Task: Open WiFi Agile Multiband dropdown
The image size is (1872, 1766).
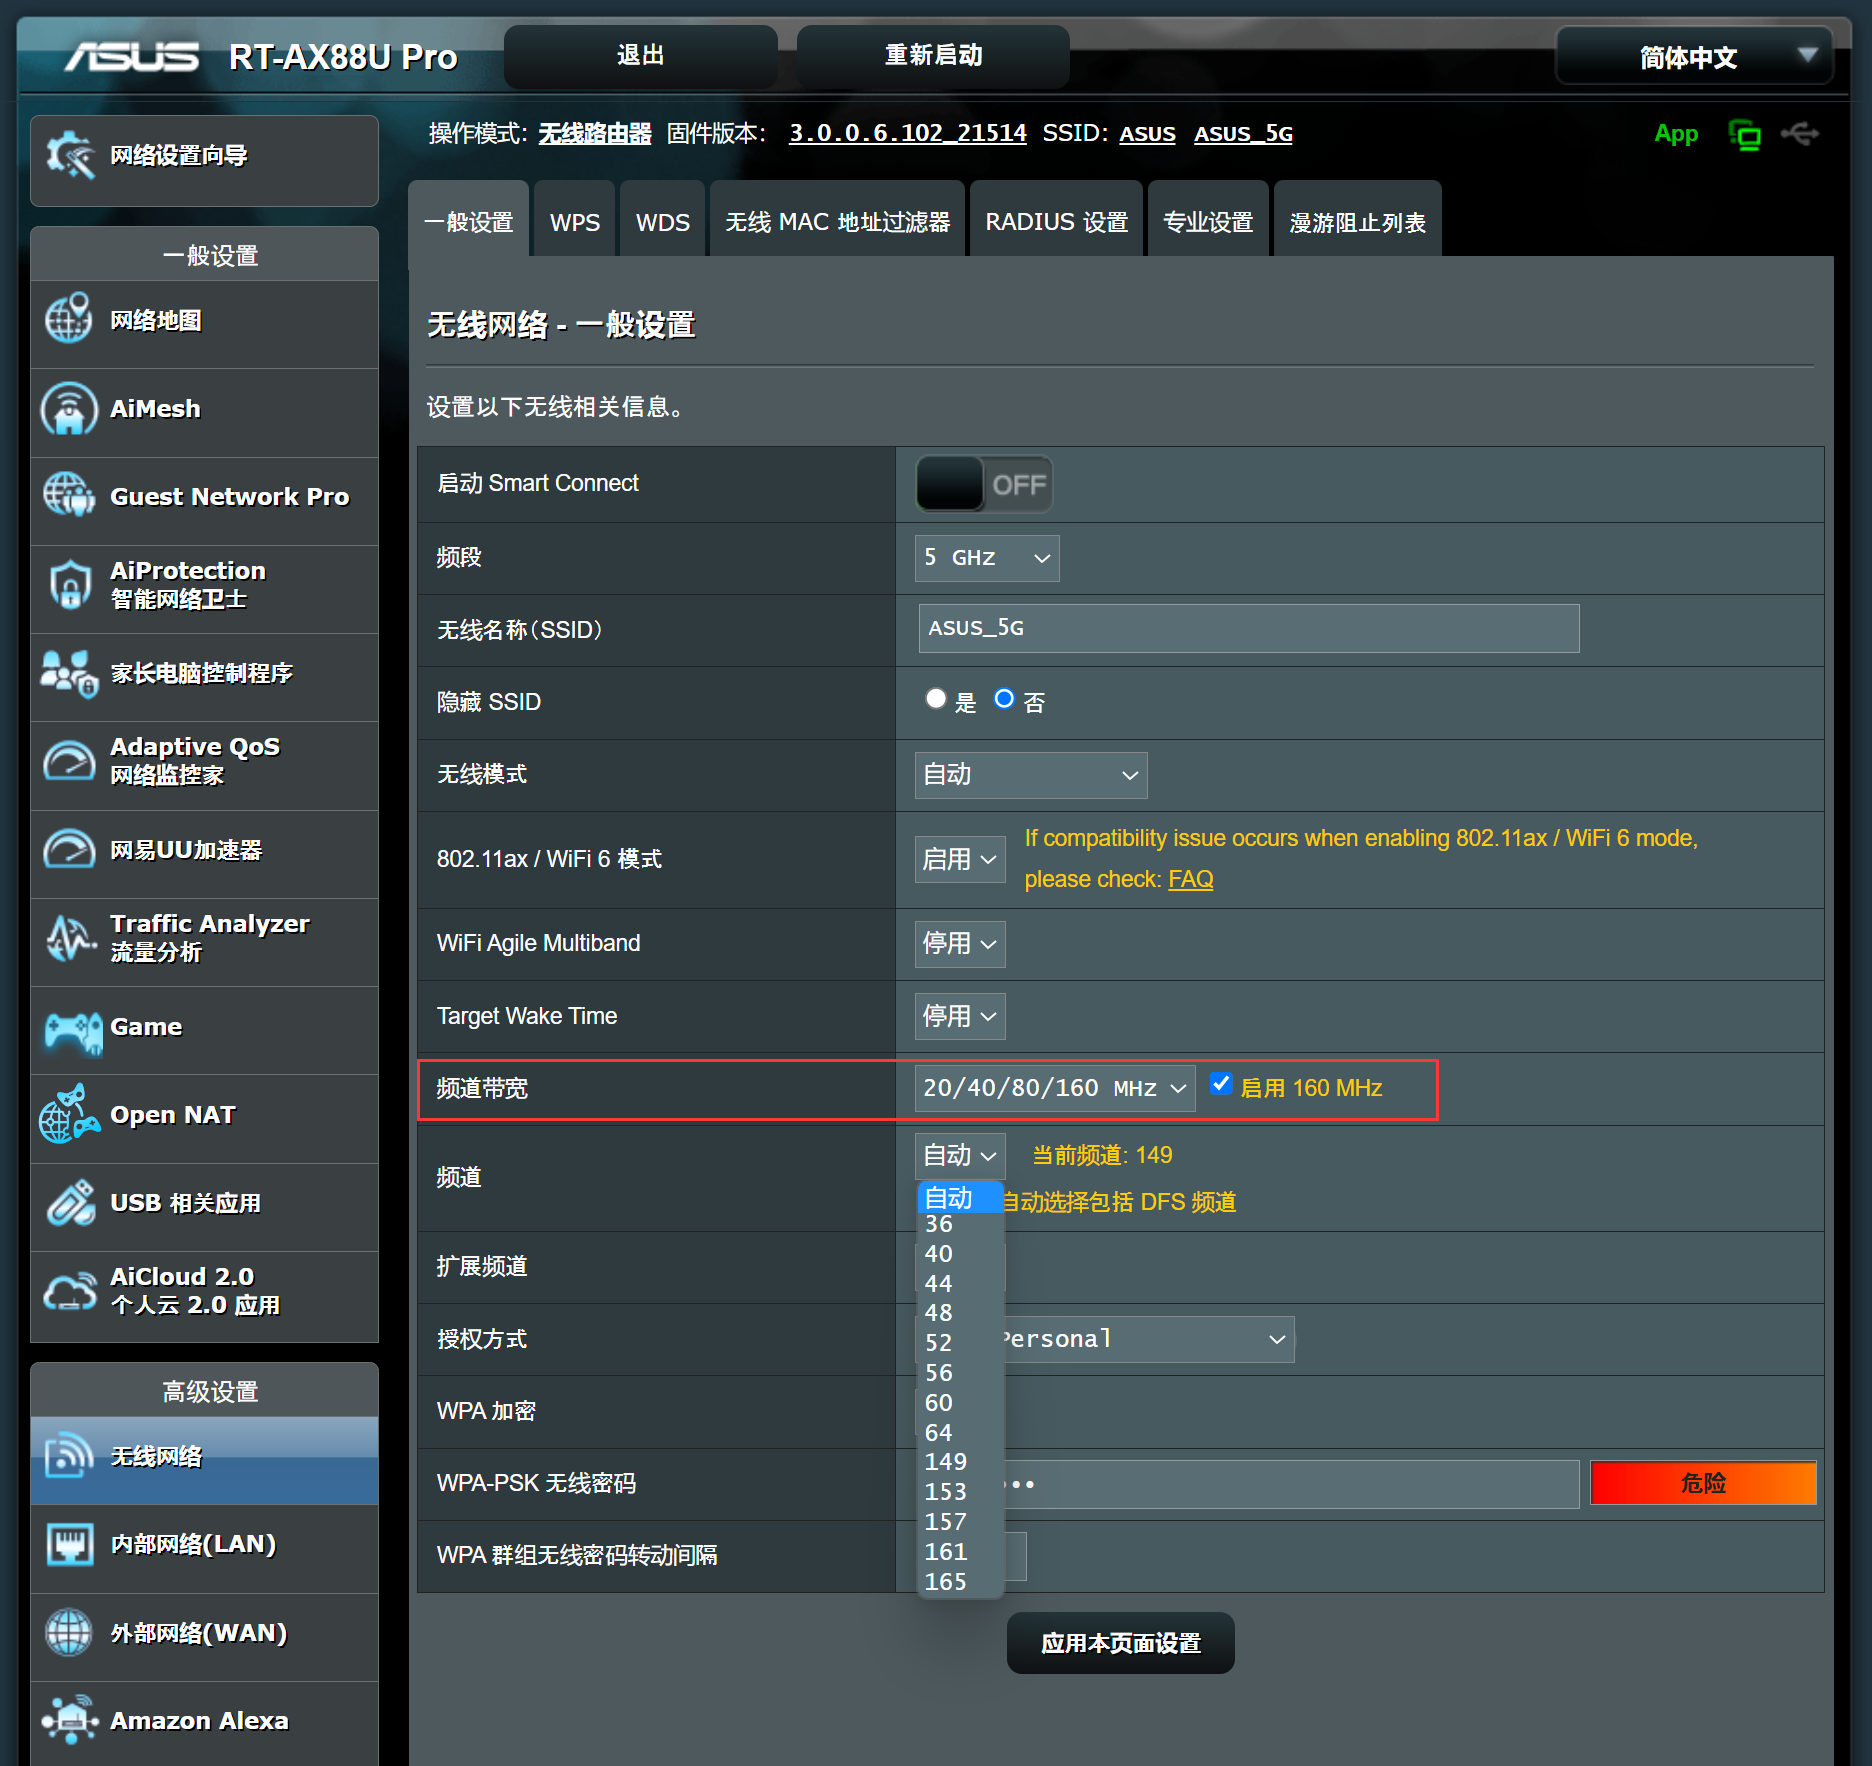Action: click(959, 944)
